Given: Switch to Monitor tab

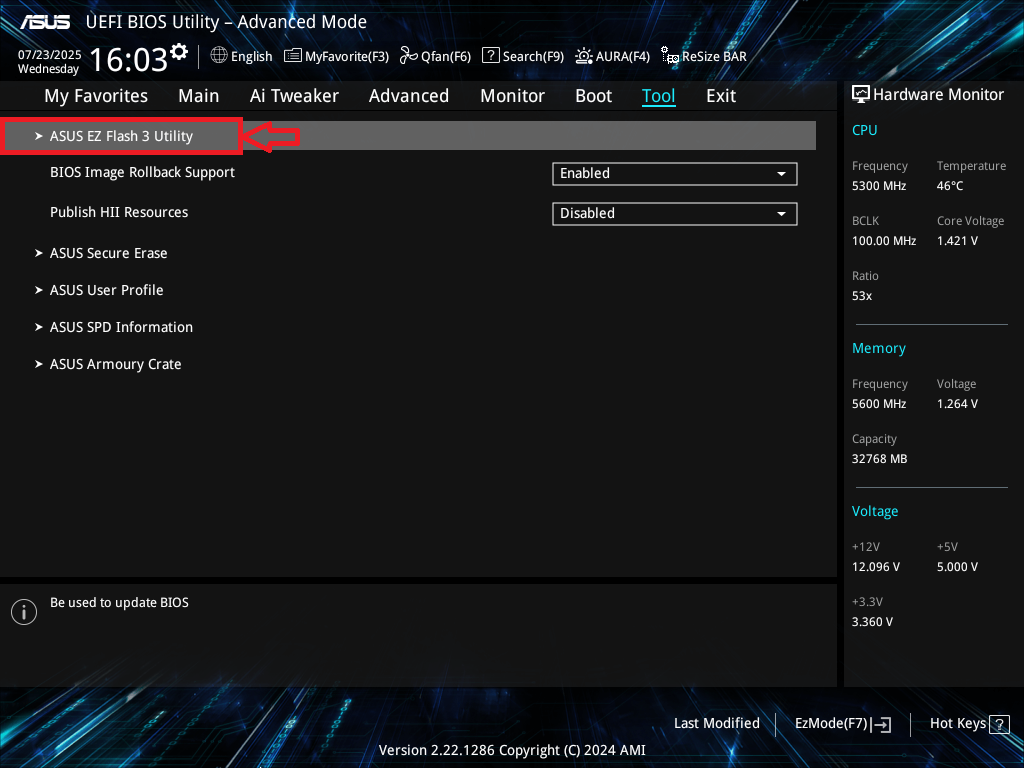Looking at the screenshot, I should click(512, 96).
